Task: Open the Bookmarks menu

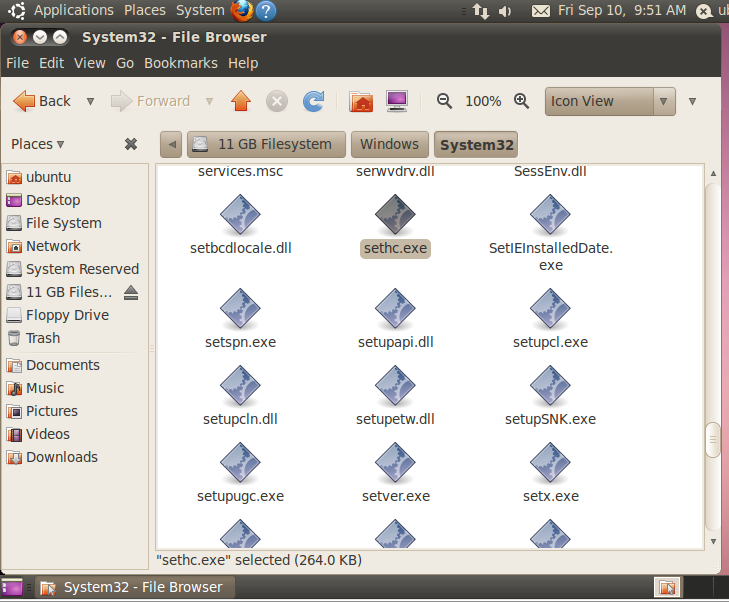Action: [180, 63]
